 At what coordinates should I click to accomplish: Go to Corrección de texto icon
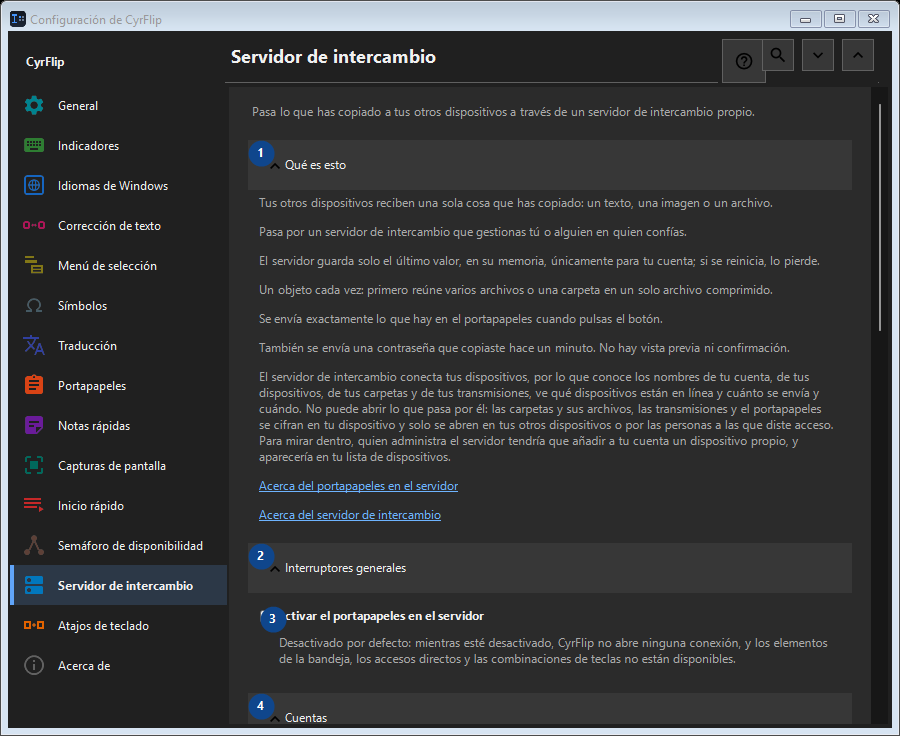point(34,226)
